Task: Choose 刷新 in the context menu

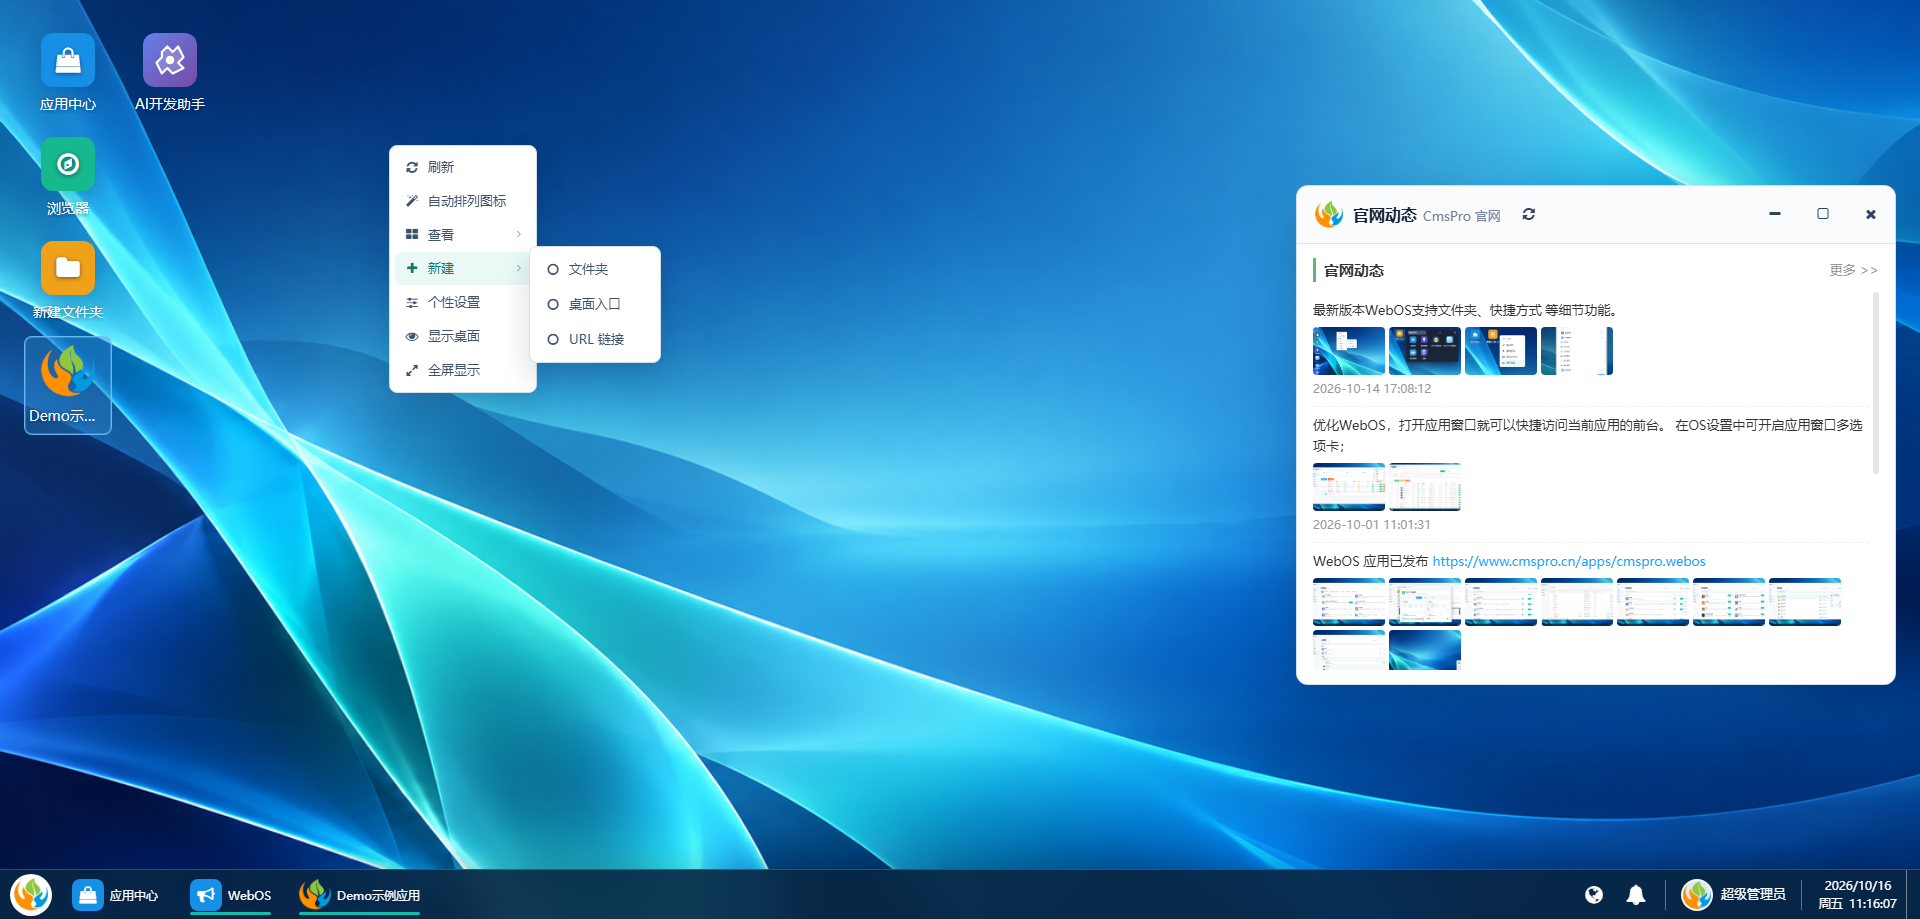Action: click(463, 167)
